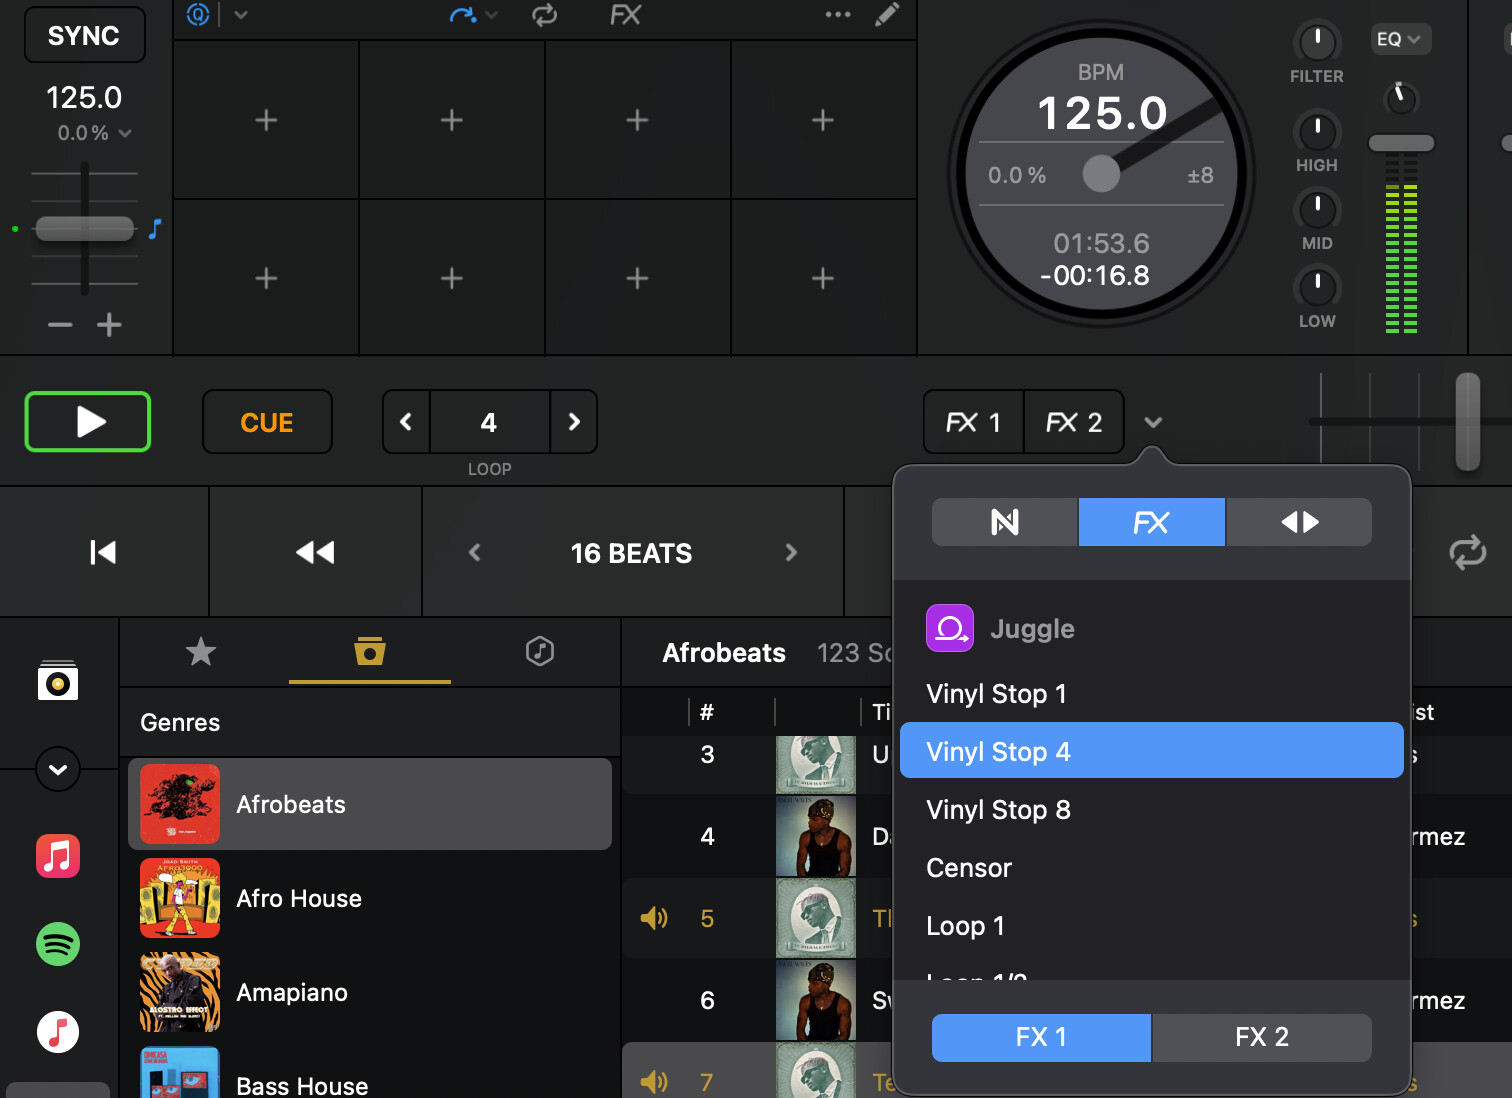Open the Apple Music library source
The width and height of the screenshot is (1512, 1098).
[x=58, y=857]
